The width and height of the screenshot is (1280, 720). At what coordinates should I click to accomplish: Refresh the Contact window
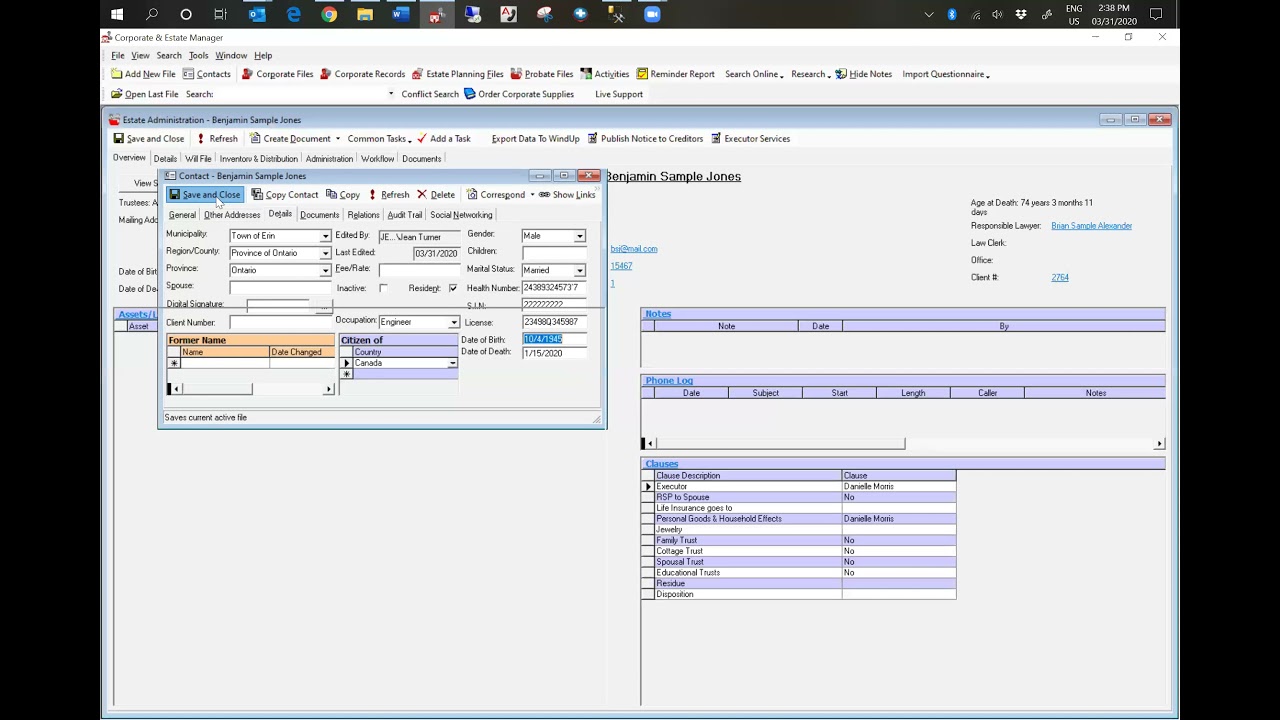click(x=388, y=195)
